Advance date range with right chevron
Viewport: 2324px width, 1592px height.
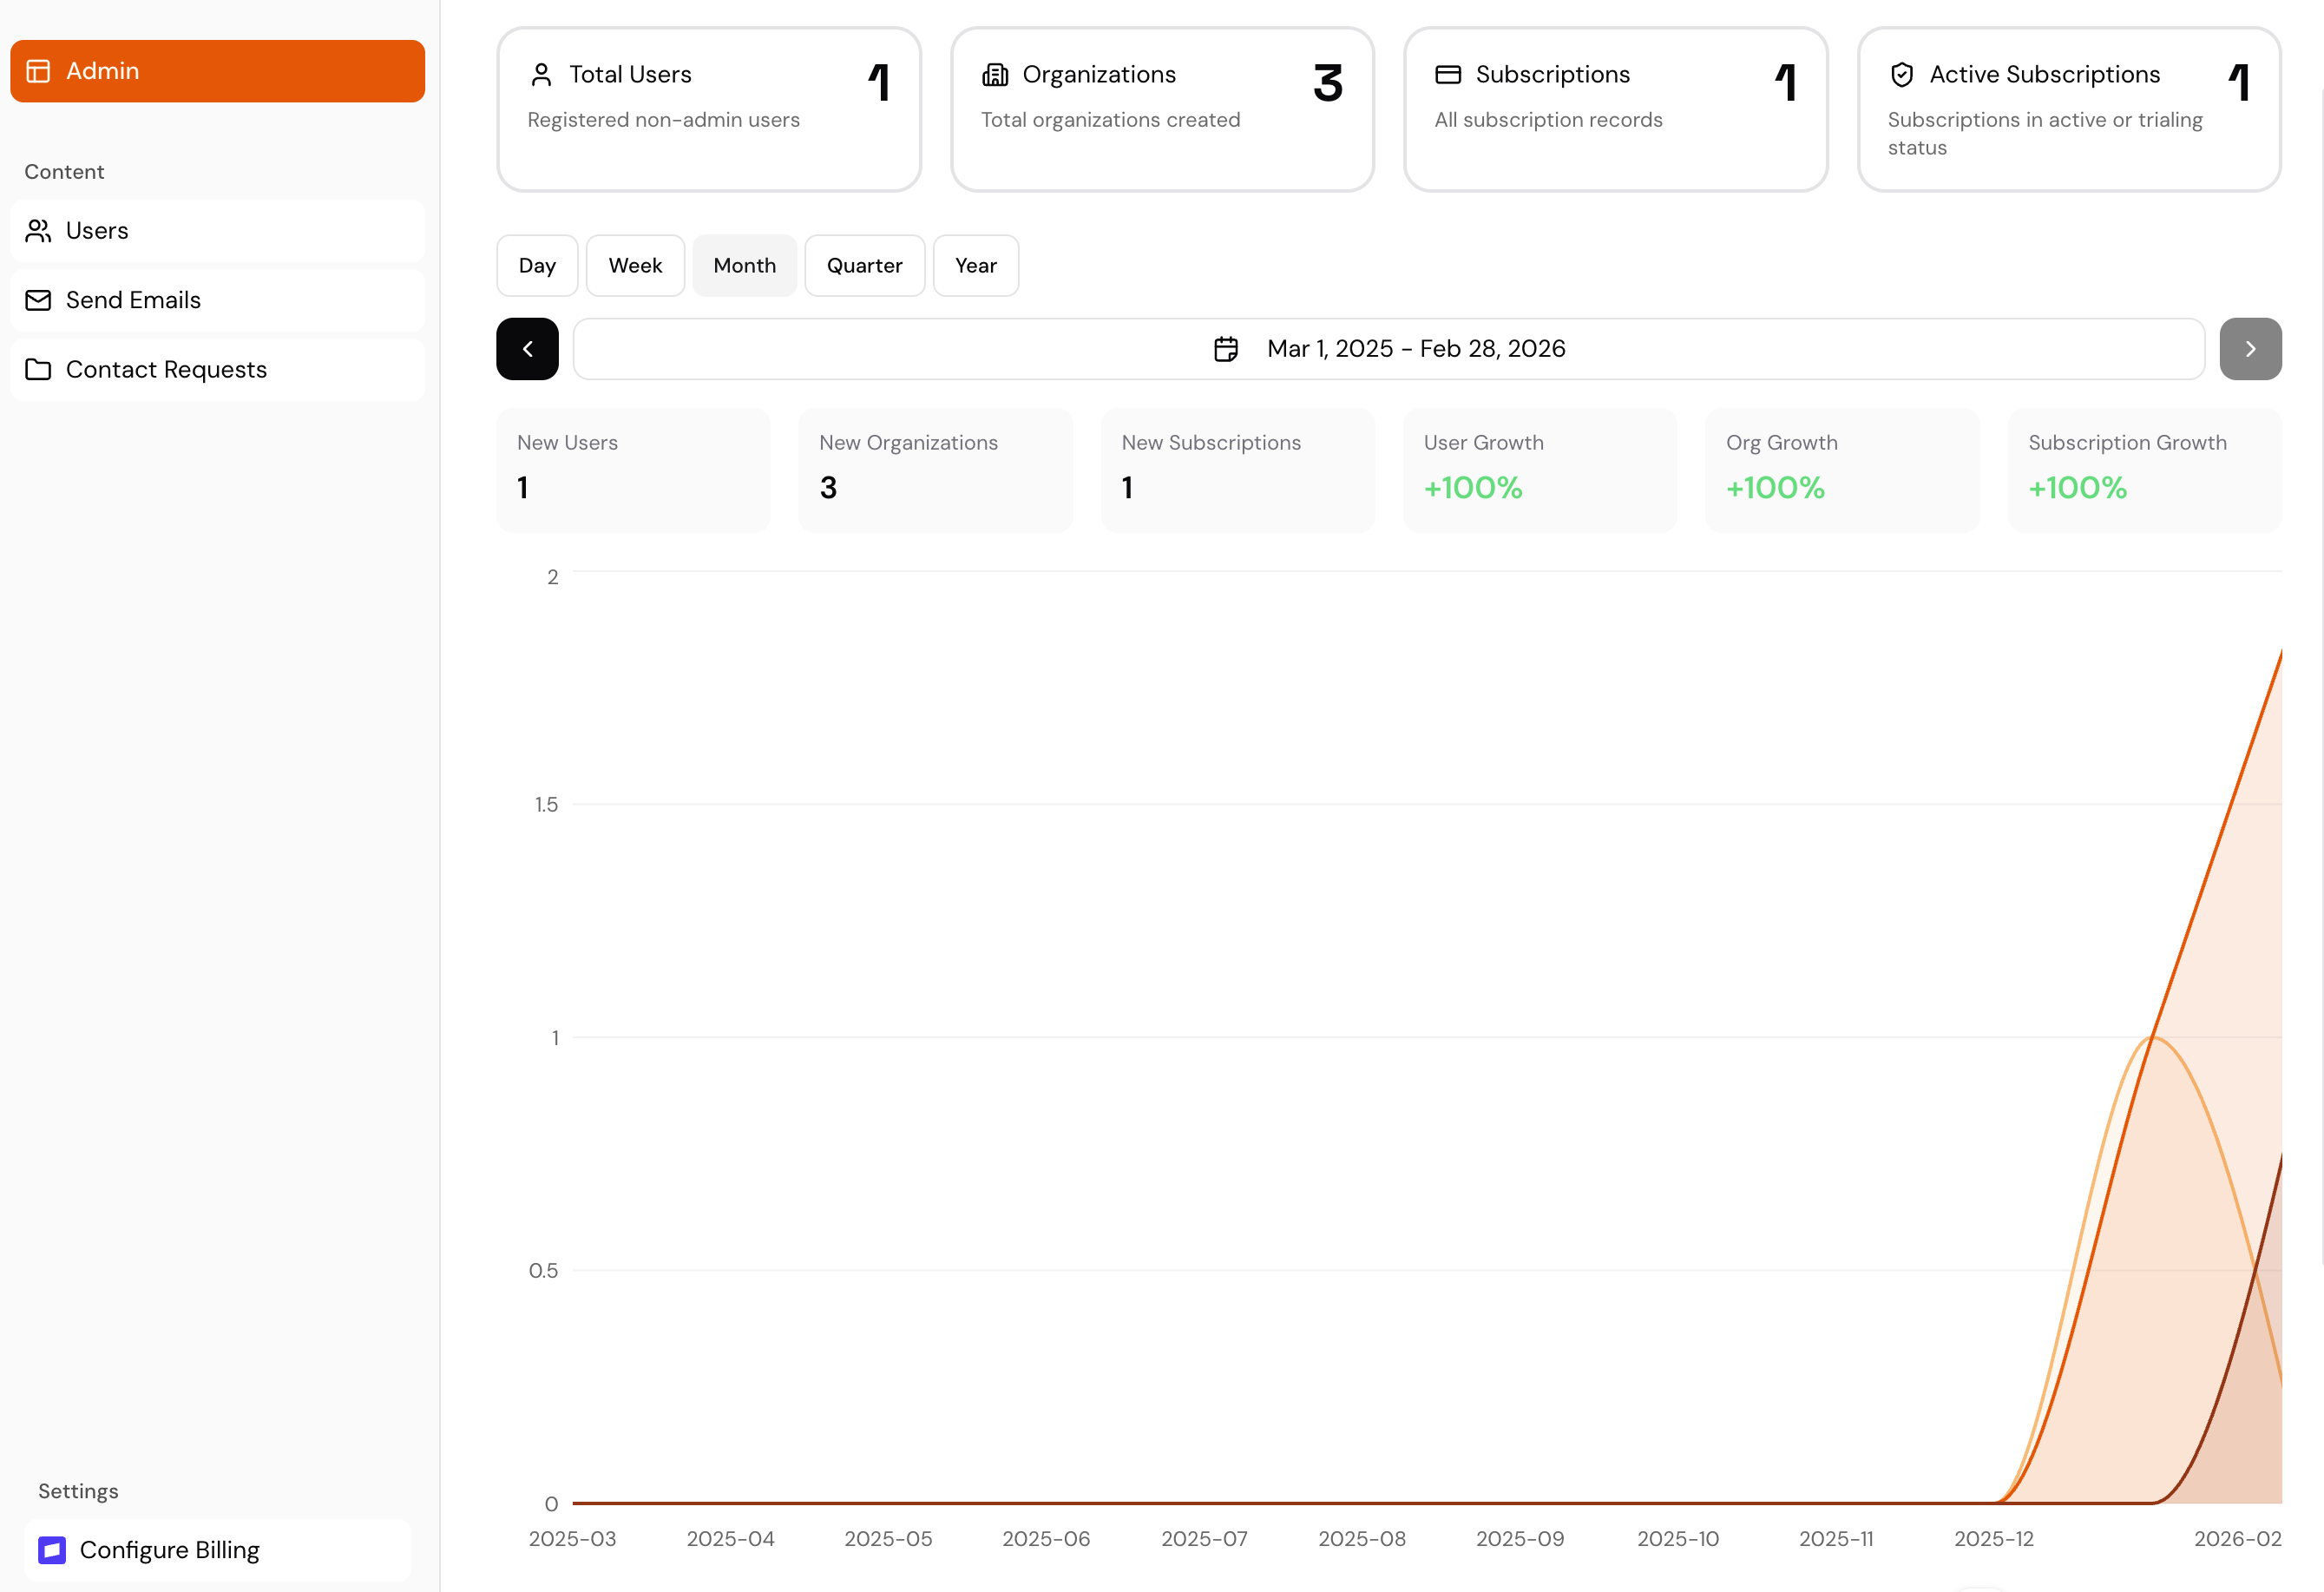2250,349
